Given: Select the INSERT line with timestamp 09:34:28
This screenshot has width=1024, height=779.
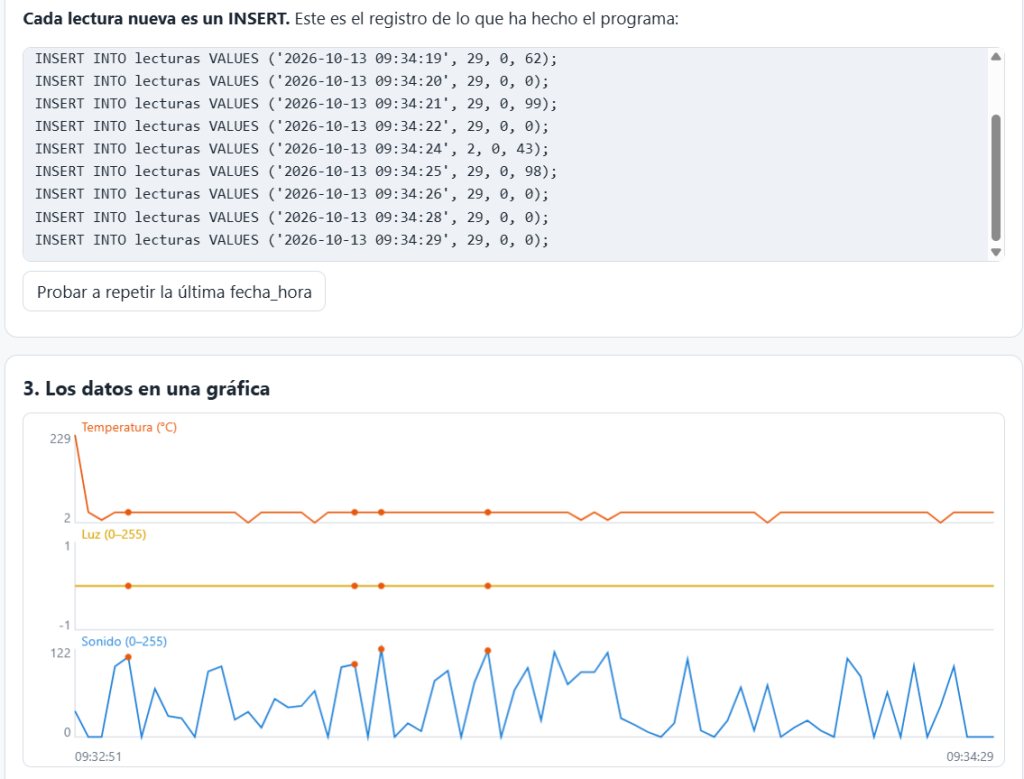Looking at the screenshot, I should click(x=292, y=217).
